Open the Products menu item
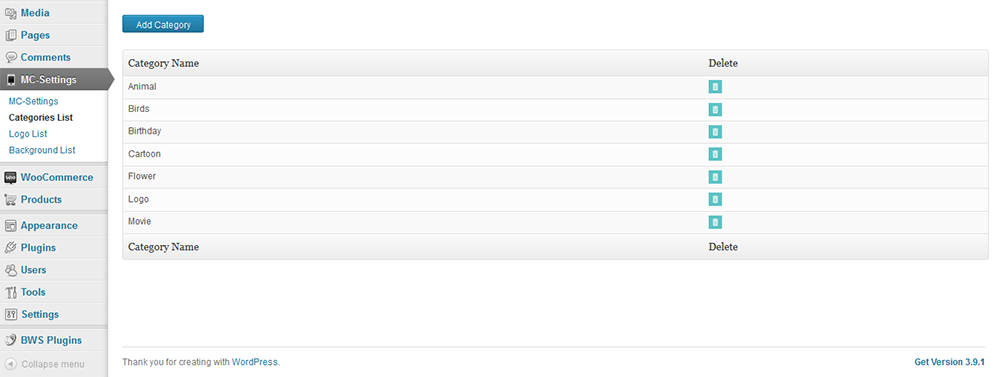Viewport: 1000px width, 377px height. [x=41, y=200]
